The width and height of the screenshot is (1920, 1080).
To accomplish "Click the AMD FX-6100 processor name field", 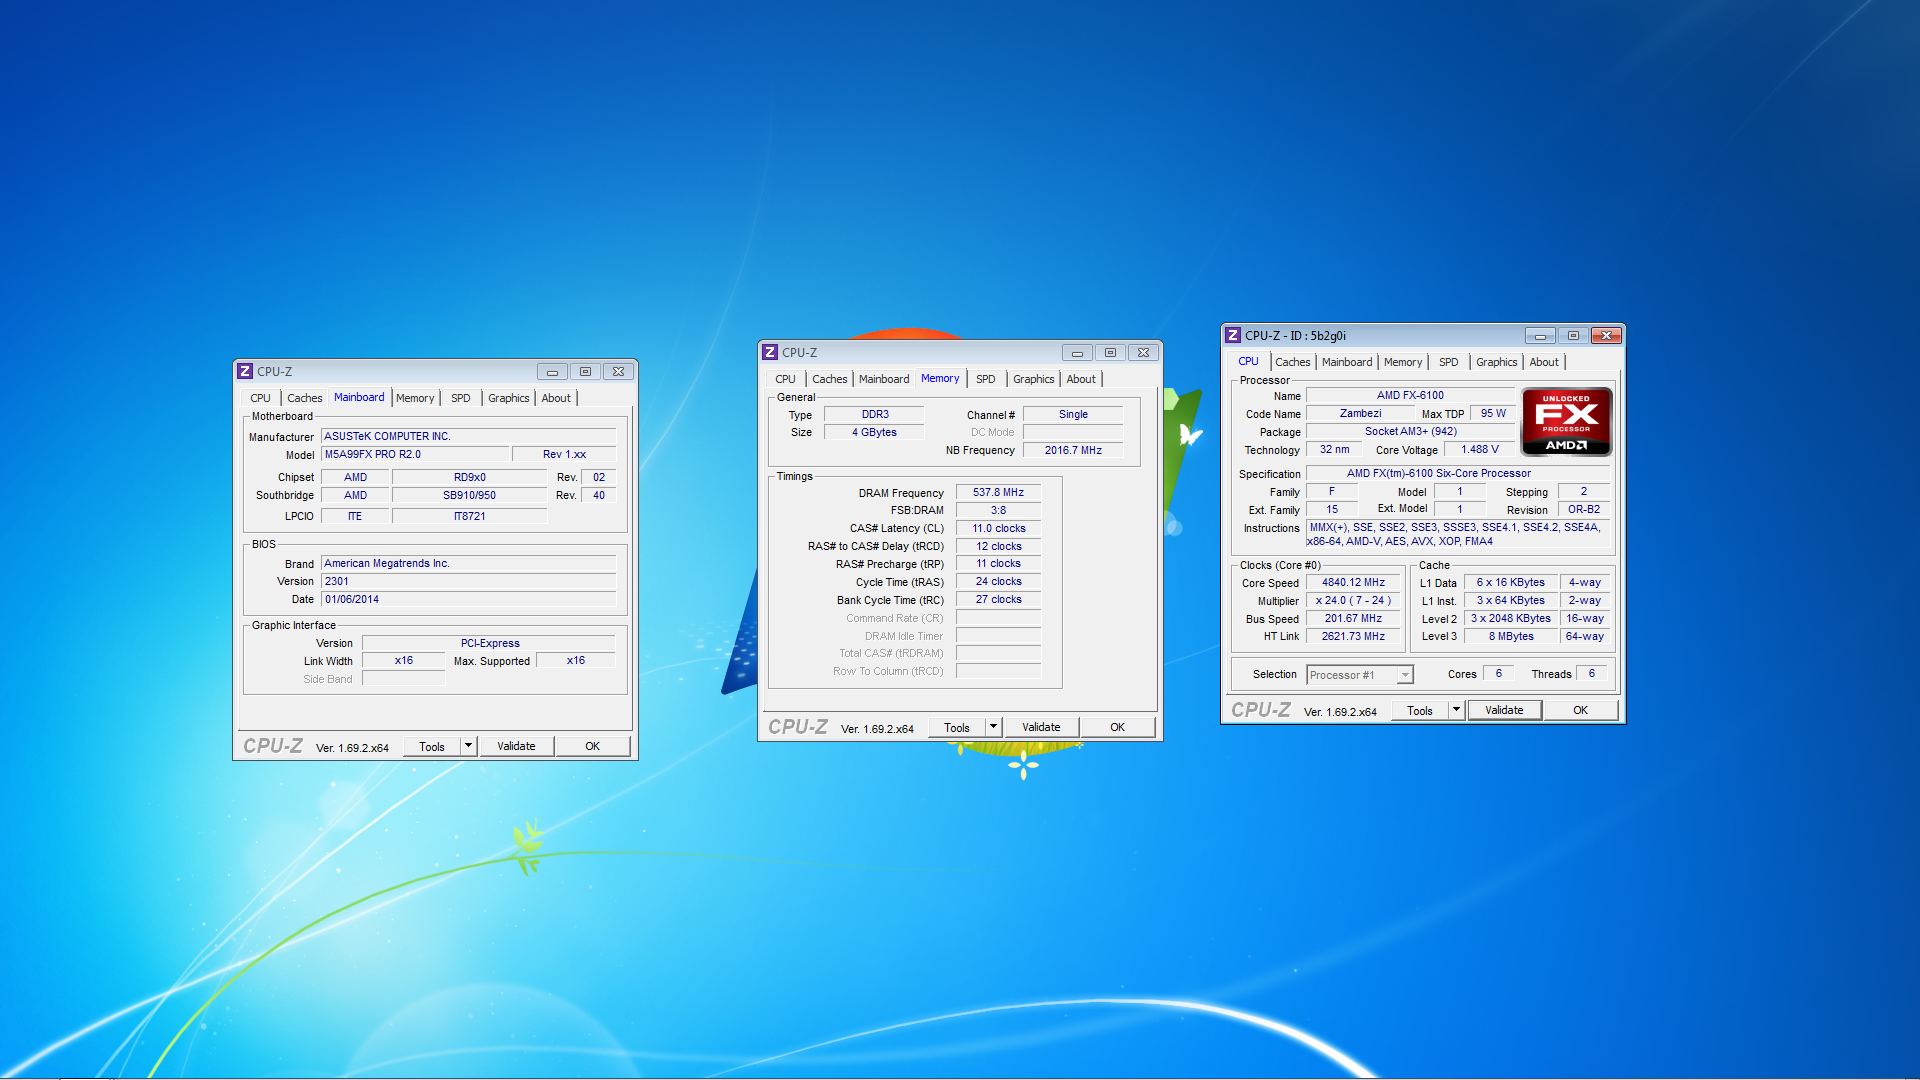I will 1410,395.
